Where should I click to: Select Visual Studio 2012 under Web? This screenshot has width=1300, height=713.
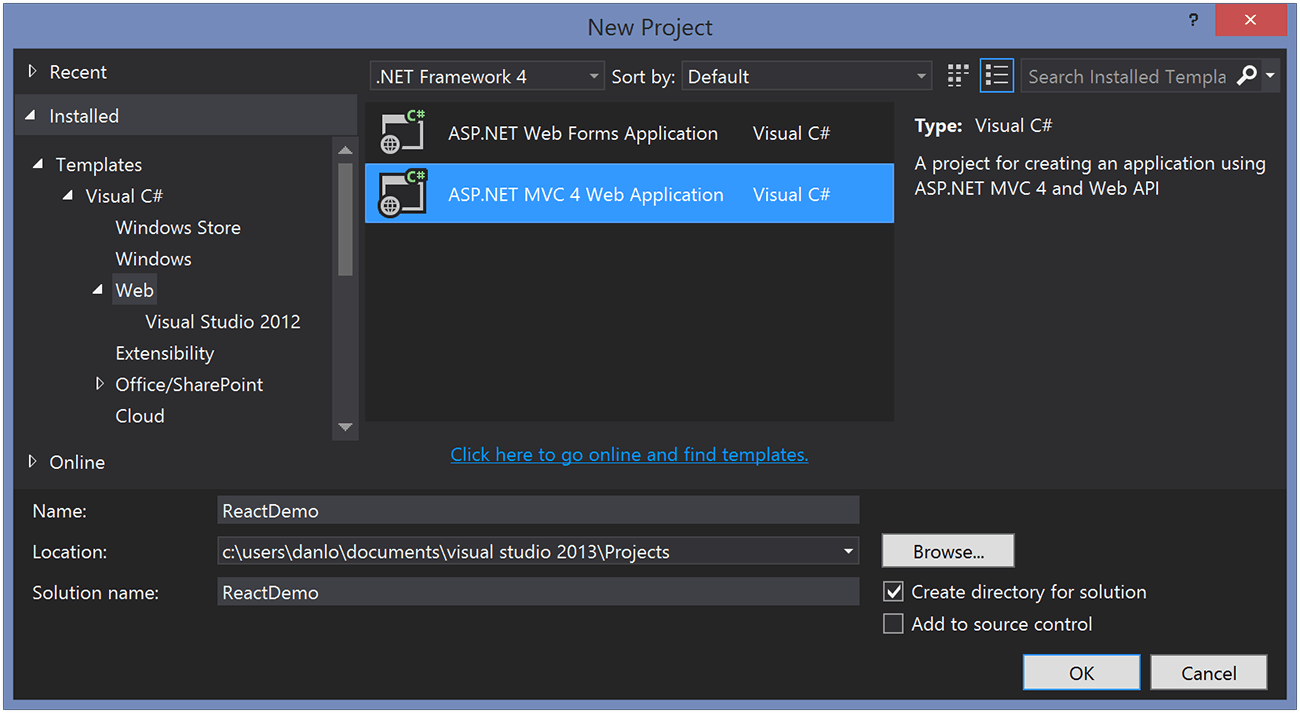click(222, 321)
